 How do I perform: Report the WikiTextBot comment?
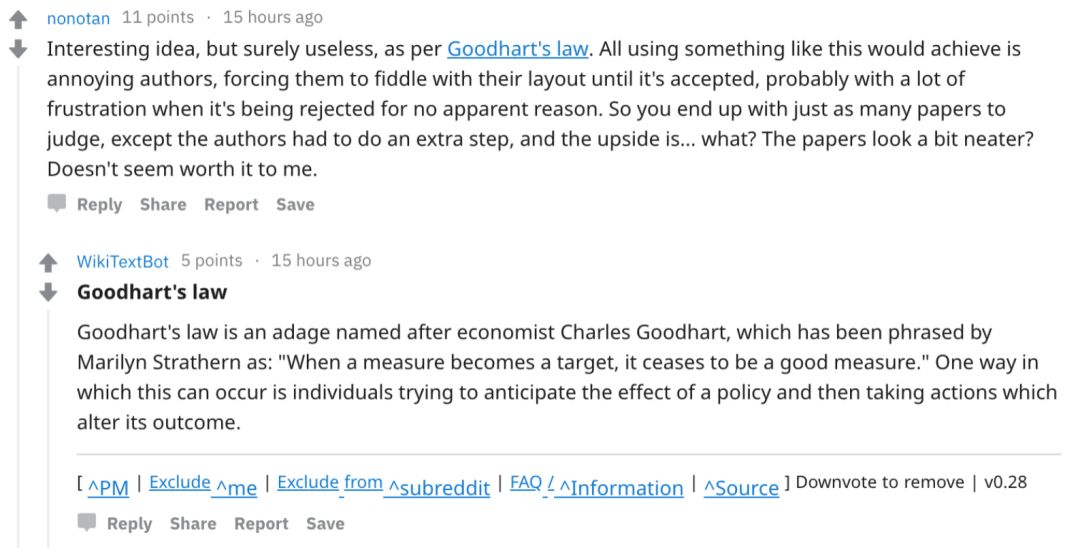261,524
